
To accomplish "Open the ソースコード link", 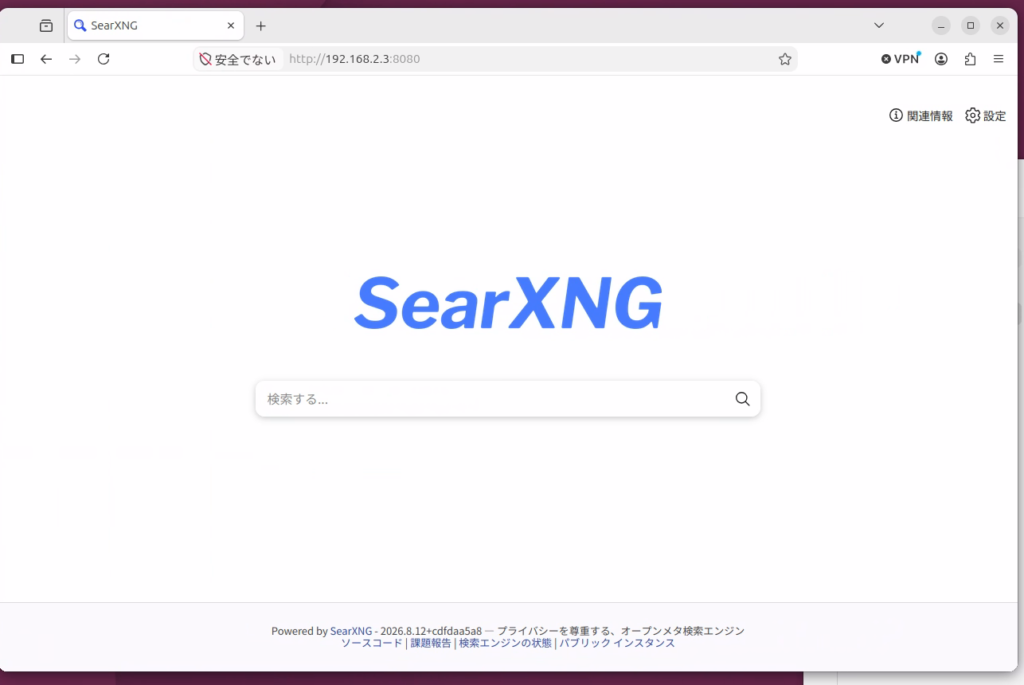I will [372, 643].
